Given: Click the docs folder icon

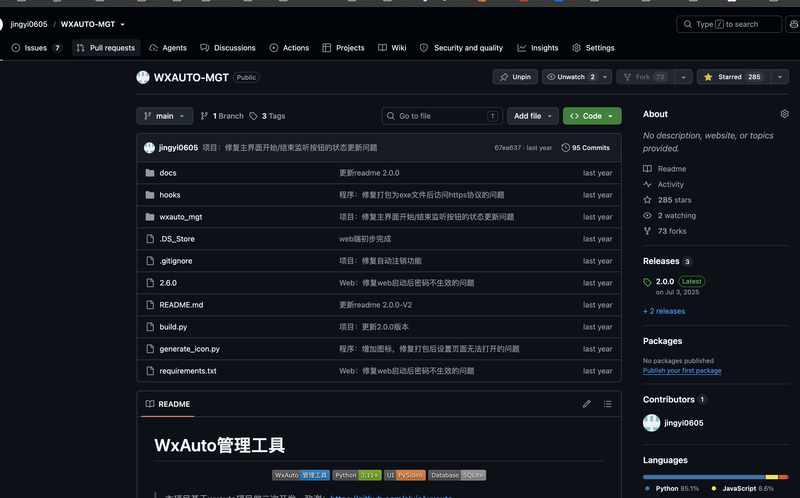Looking at the screenshot, I should pyautogui.click(x=150, y=173).
